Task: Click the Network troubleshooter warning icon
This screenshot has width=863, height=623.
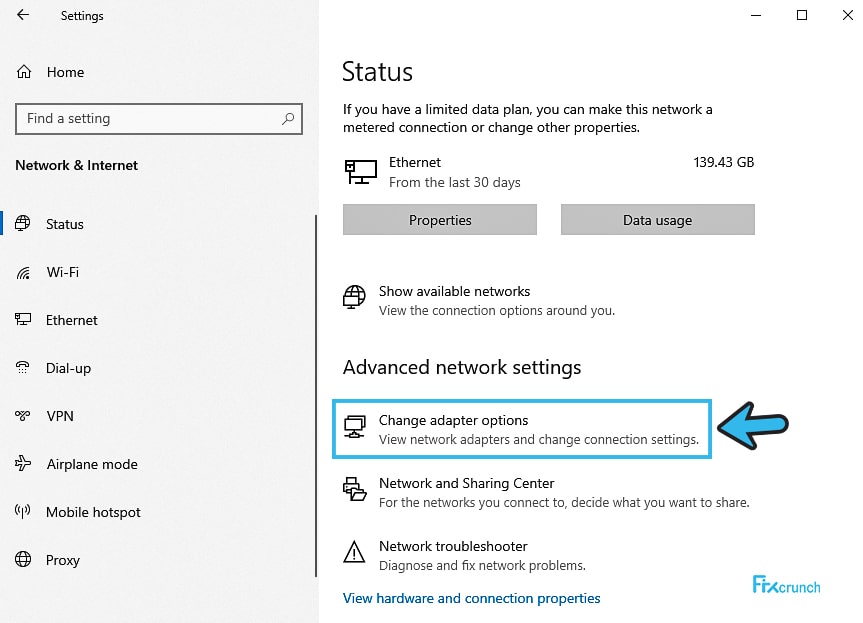Action: (354, 552)
